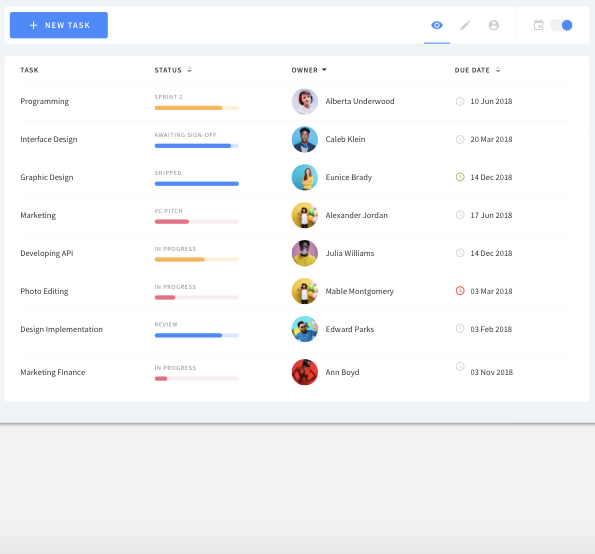Create a new task
This screenshot has width=595, height=554.
pos(59,25)
